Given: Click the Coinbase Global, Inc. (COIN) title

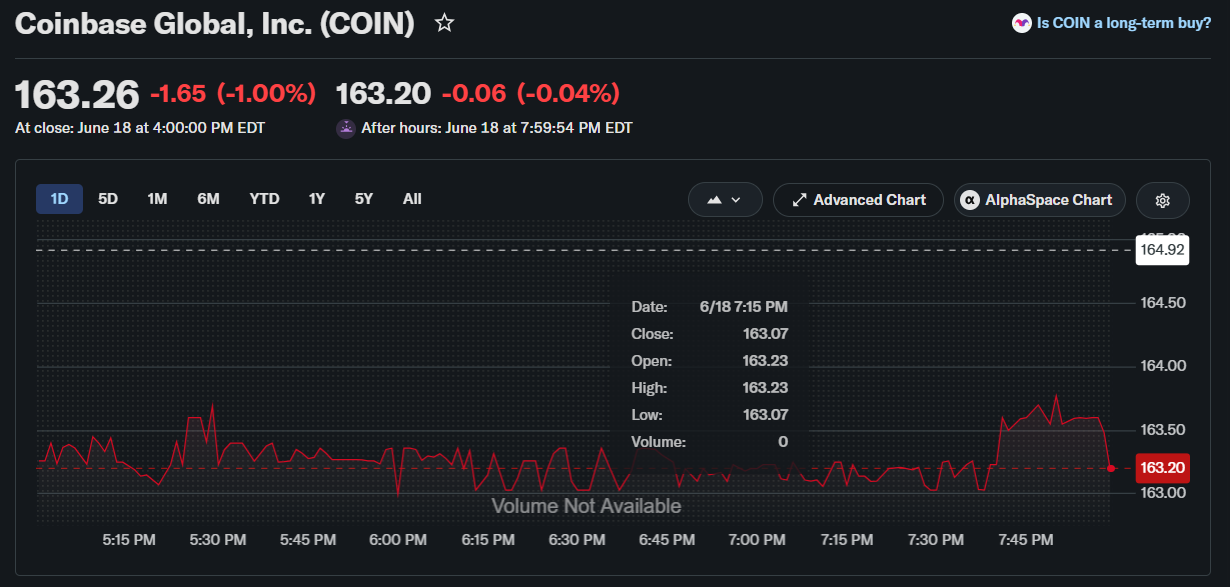Looking at the screenshot, I should (x=215, y=25).
